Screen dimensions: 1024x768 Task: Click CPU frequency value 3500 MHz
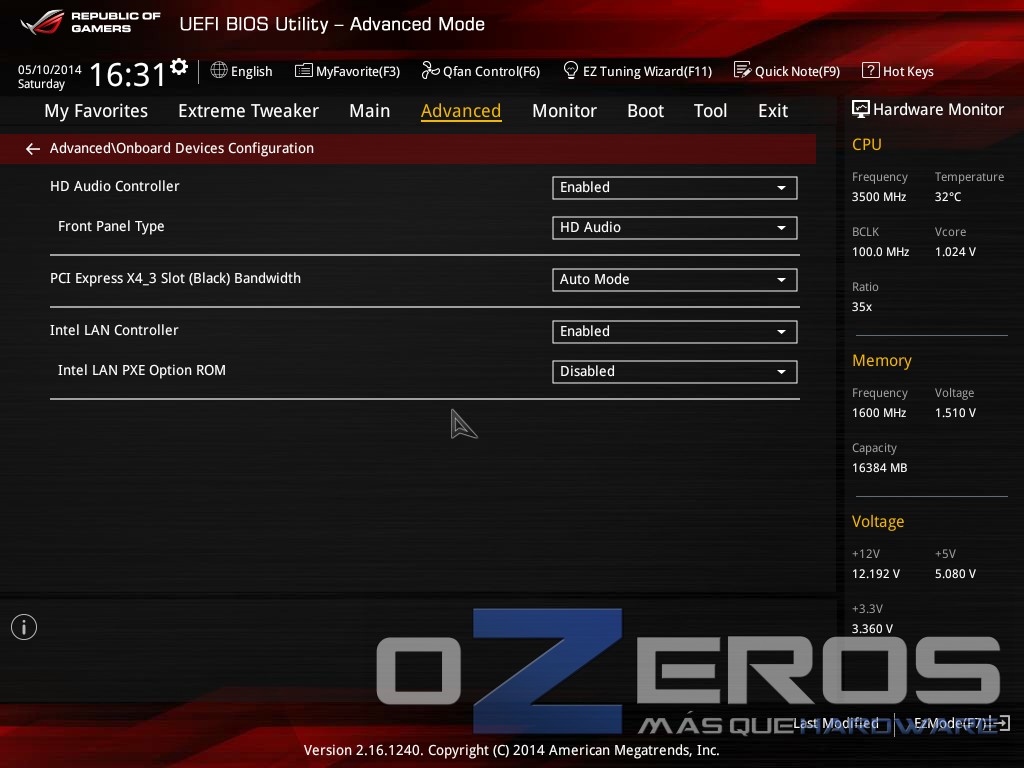click(x=879, y=197)
